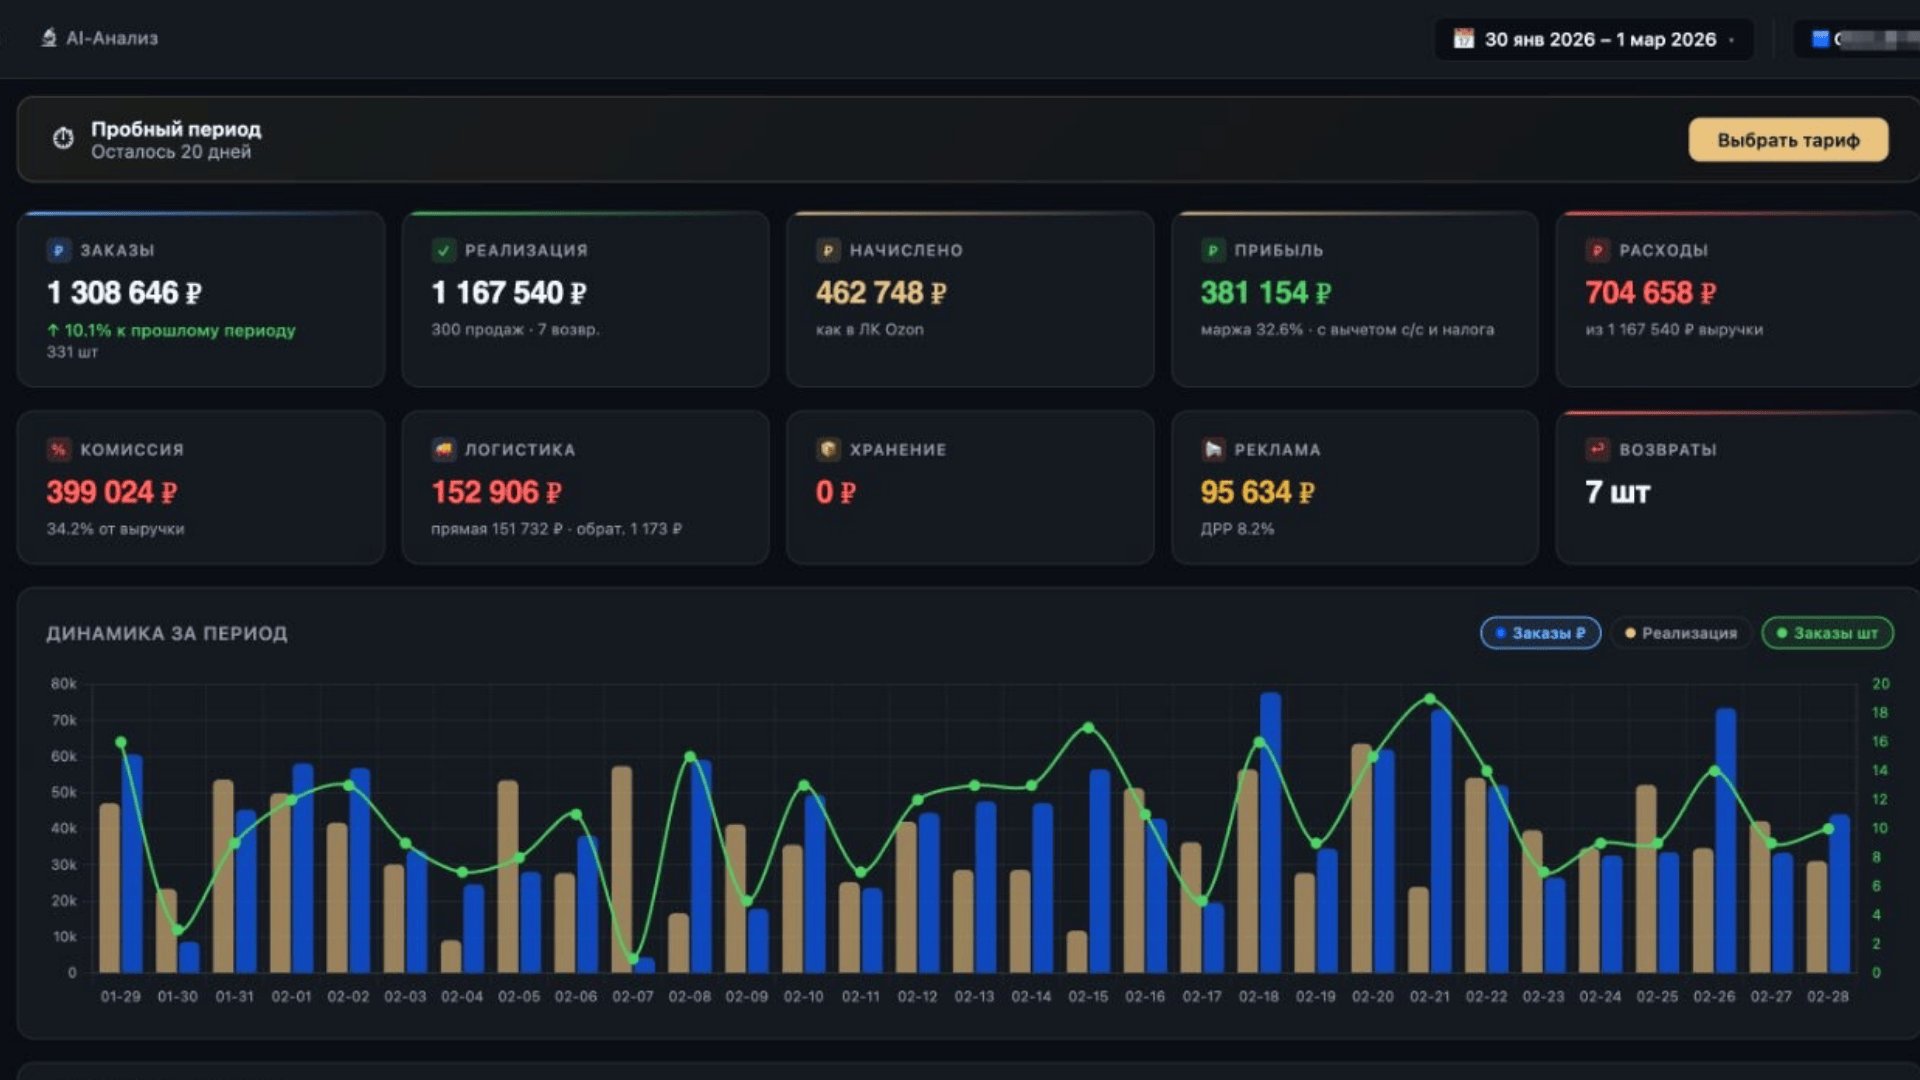Click the calendar icon in date picker
This screenshot has width=1920, height=1080.
pyautogui.click(x=1463, y=39)
